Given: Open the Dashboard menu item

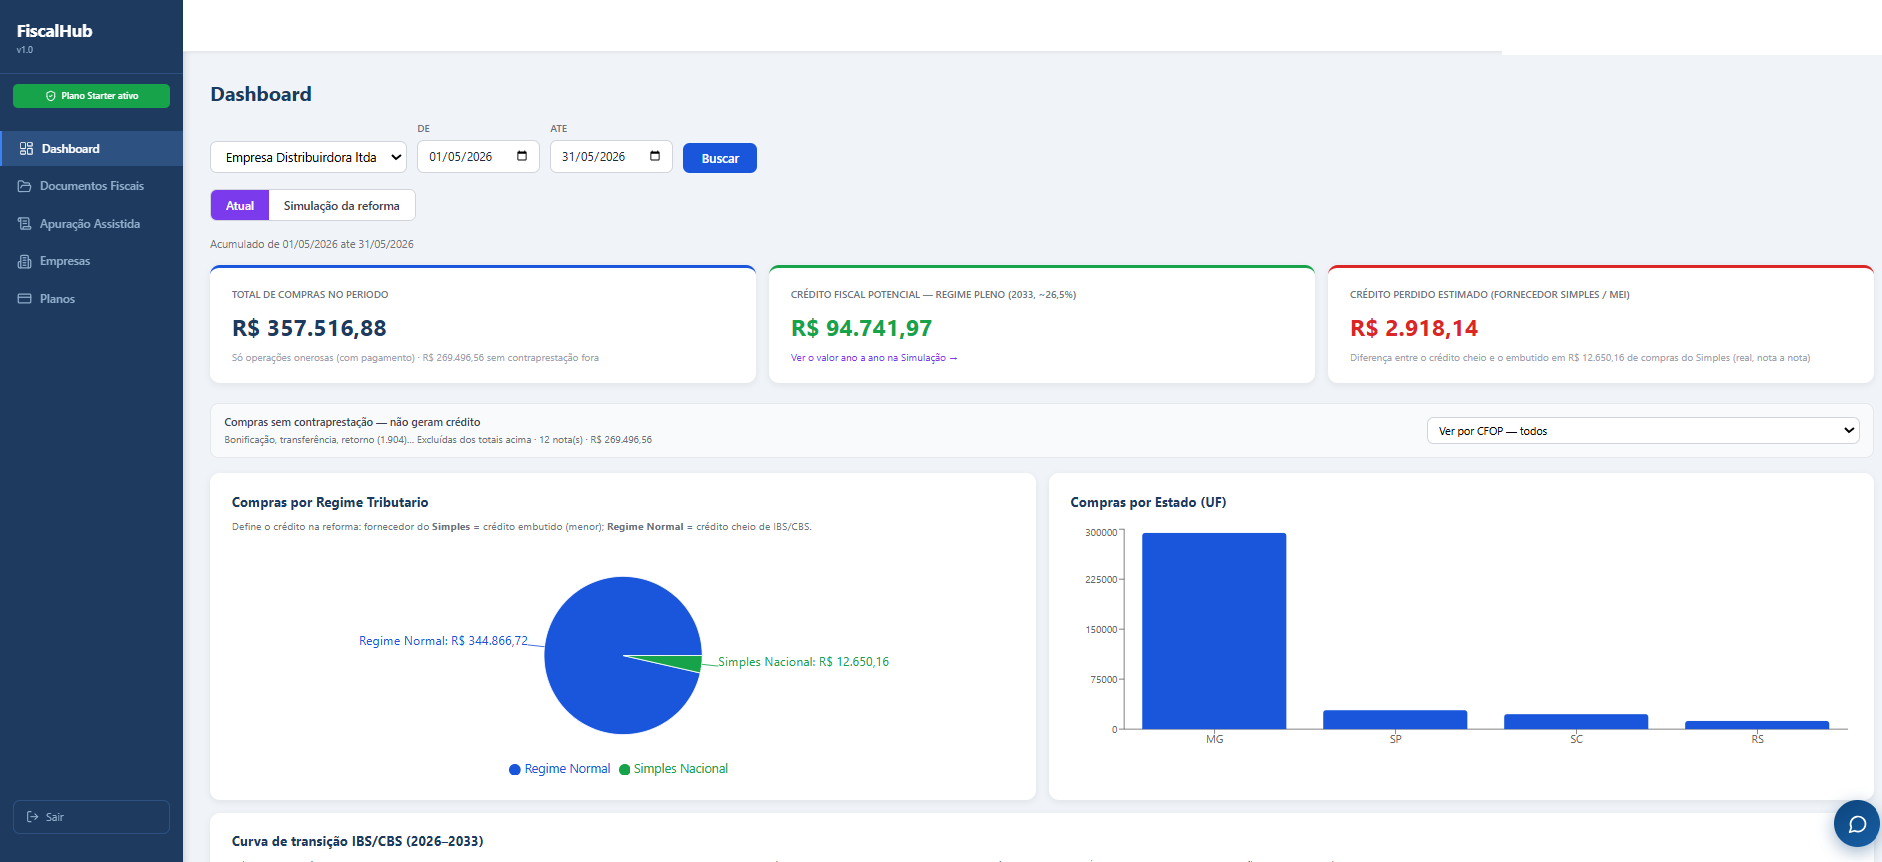Looking at the screenshot, I should point(92,149).
